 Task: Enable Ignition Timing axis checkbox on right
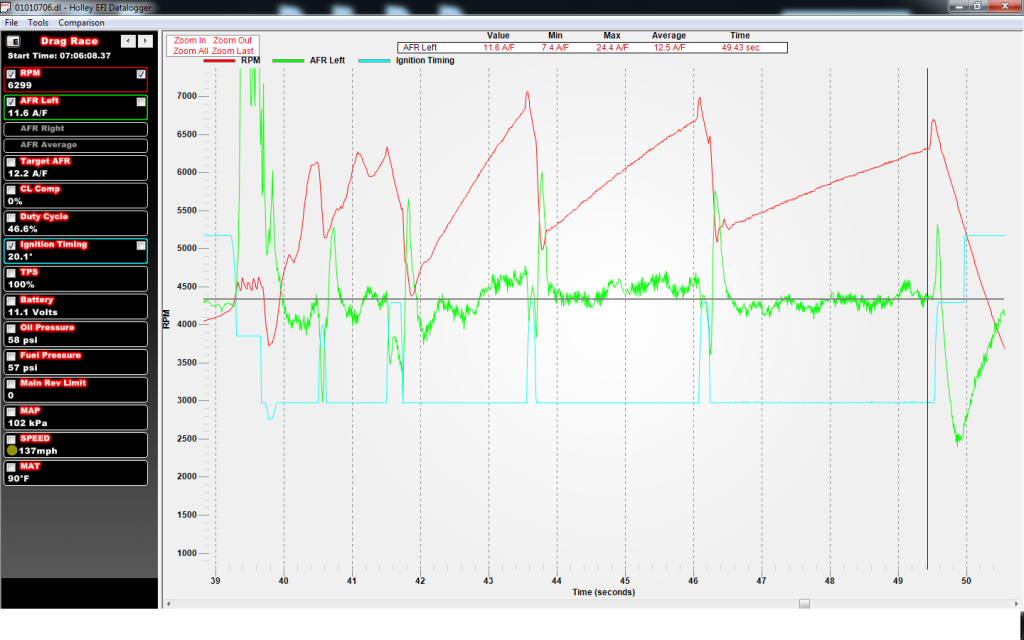coord(140,245)
